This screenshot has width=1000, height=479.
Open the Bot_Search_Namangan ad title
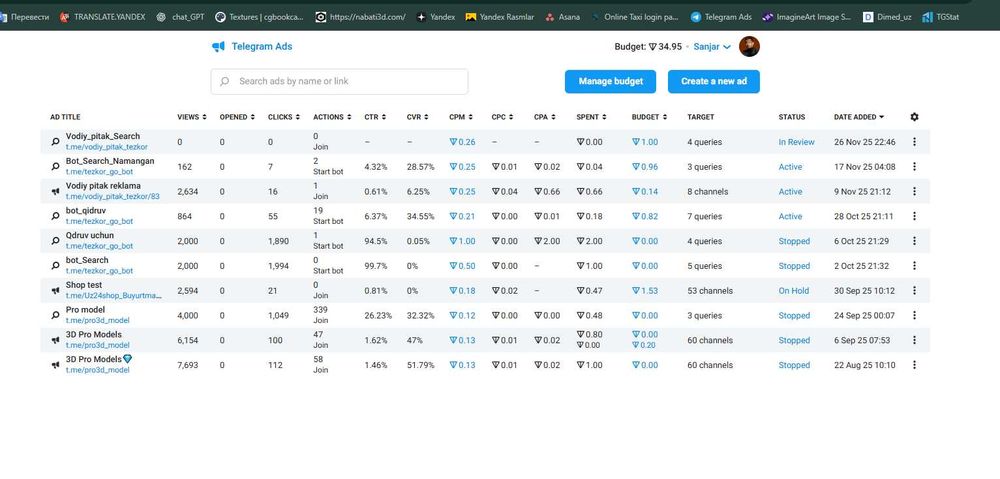click(x=110, y=161)
